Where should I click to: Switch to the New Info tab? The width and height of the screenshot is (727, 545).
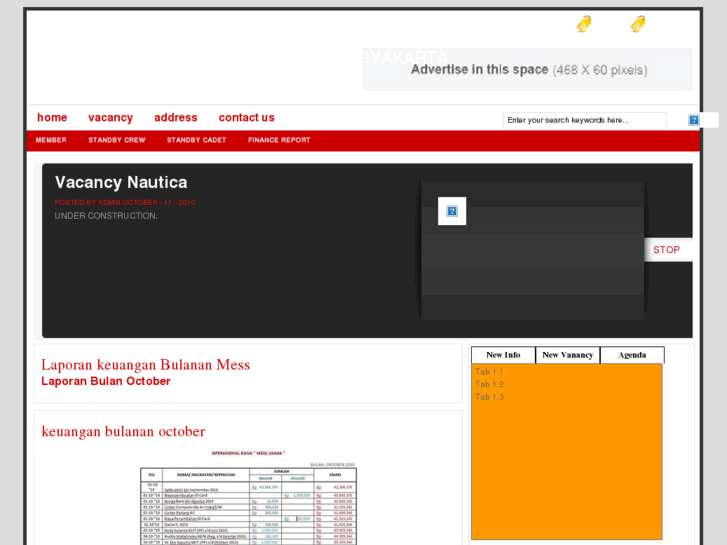click(x=503, y=355)
